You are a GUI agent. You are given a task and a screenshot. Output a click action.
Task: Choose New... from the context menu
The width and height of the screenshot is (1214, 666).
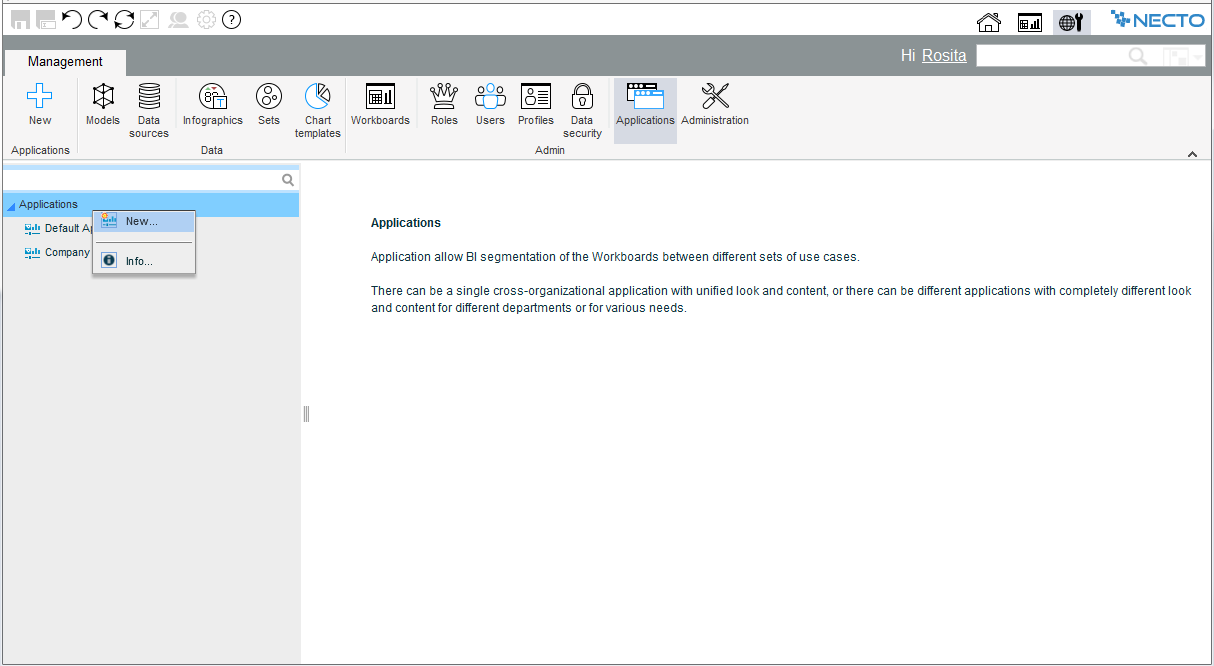click(141, 221)
